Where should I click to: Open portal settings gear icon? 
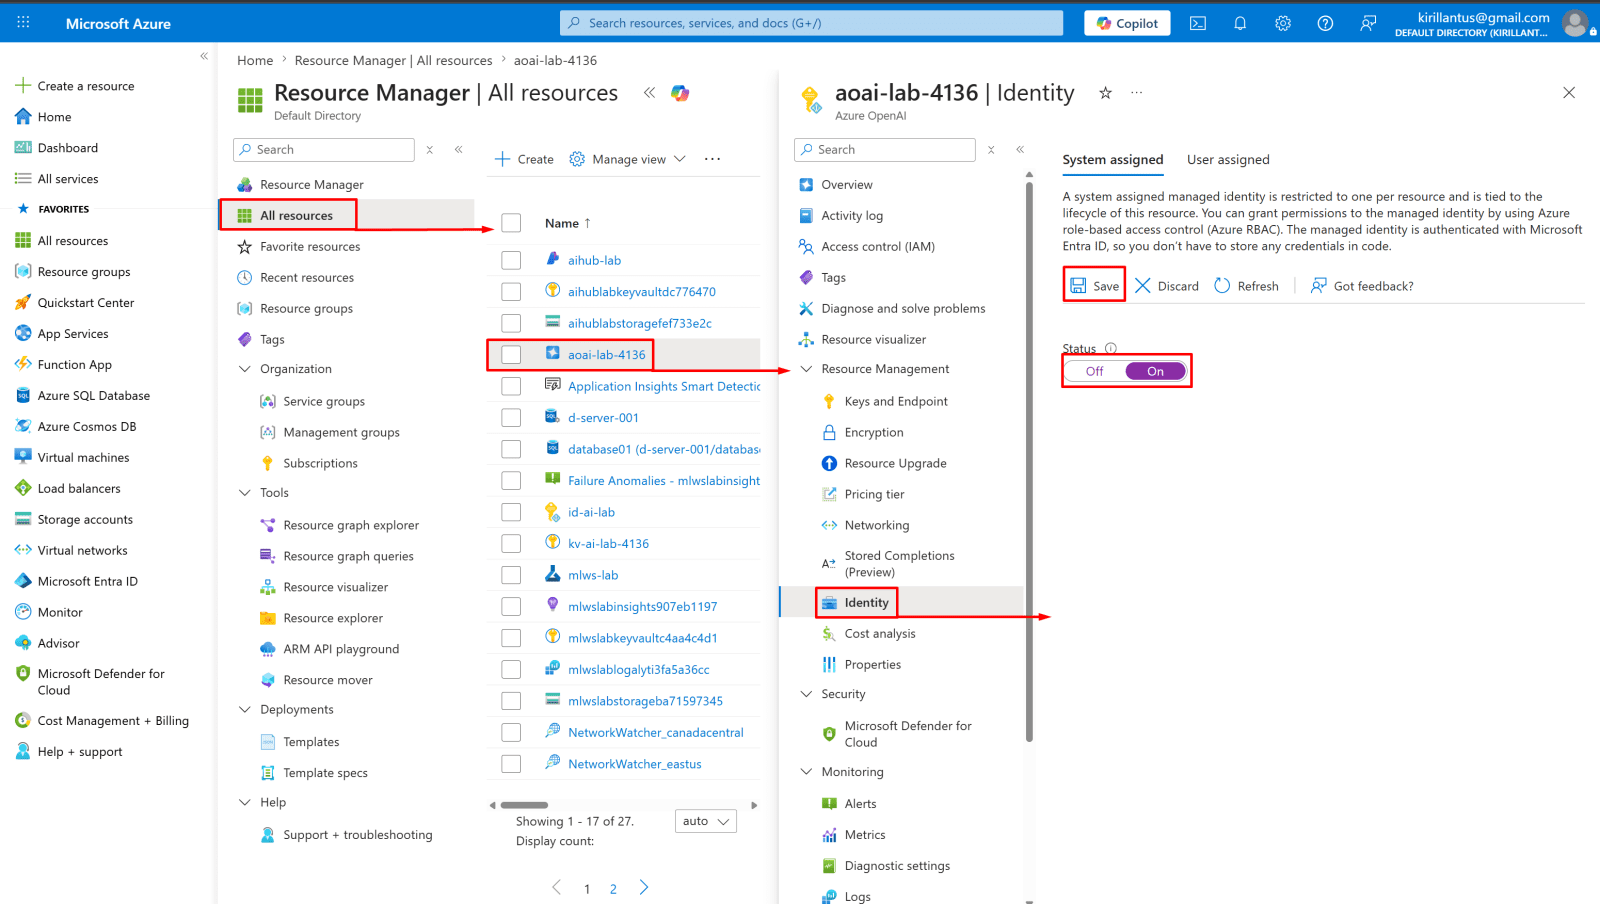tap(1283, 23)
